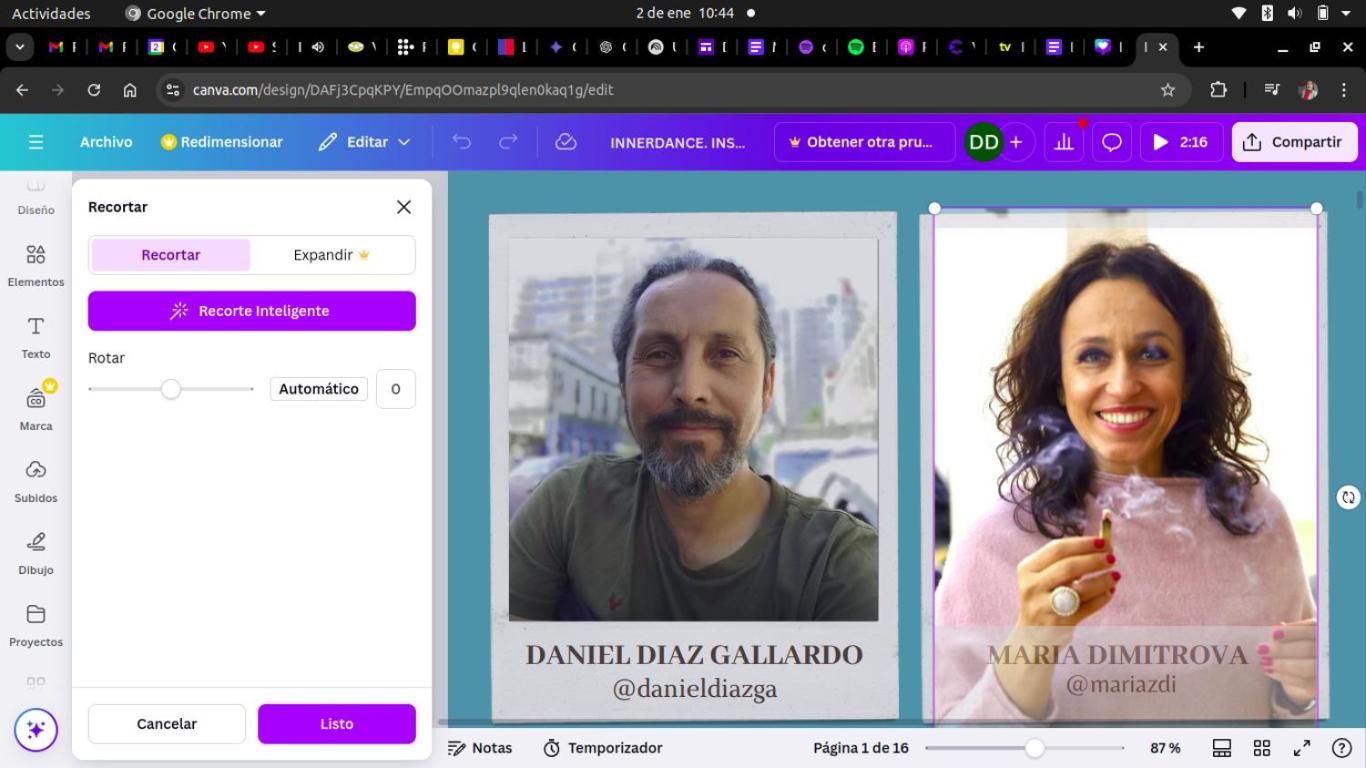Open the Dibujo drawing tool

coord(36,553)
